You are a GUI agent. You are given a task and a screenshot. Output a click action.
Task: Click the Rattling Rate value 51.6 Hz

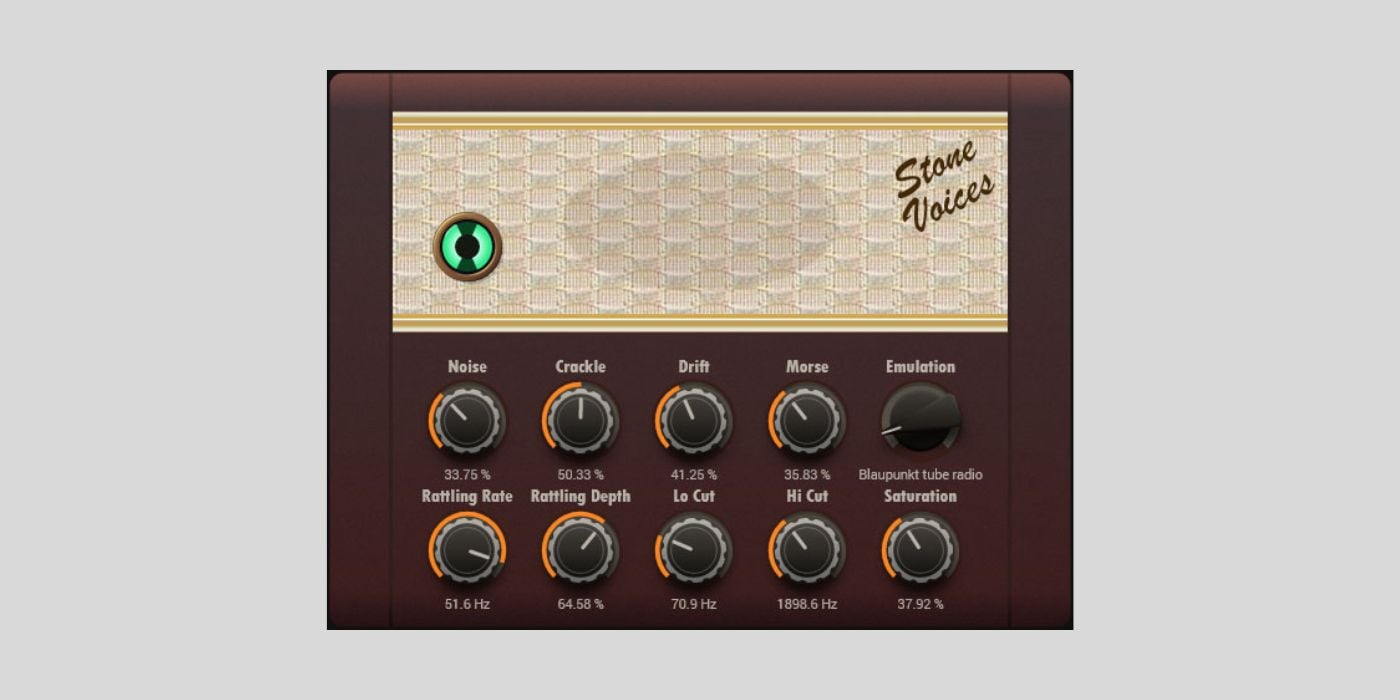click(x=468, y=604)
